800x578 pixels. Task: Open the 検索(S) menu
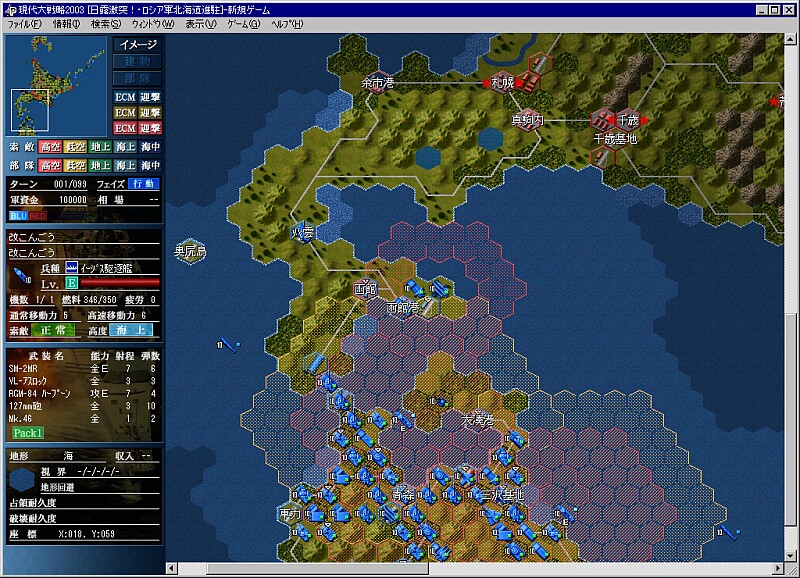tap(106, 24)
